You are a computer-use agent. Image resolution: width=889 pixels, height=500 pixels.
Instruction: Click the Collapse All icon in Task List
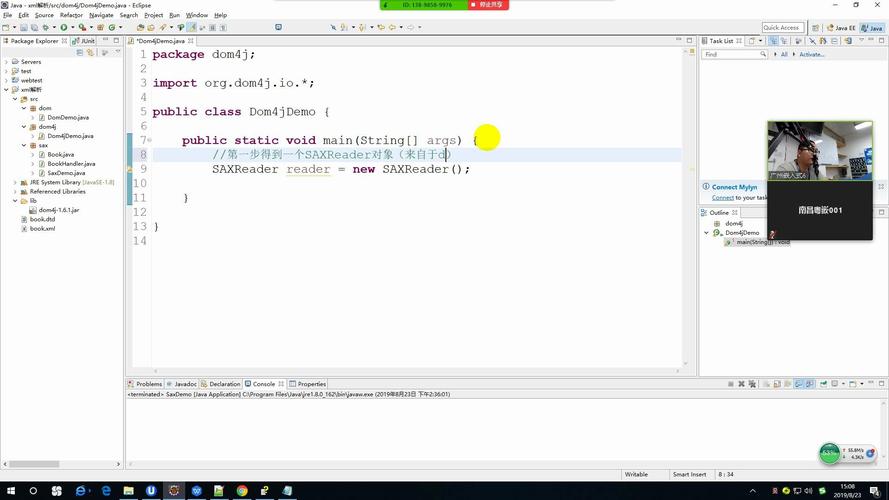coord(835,41)
